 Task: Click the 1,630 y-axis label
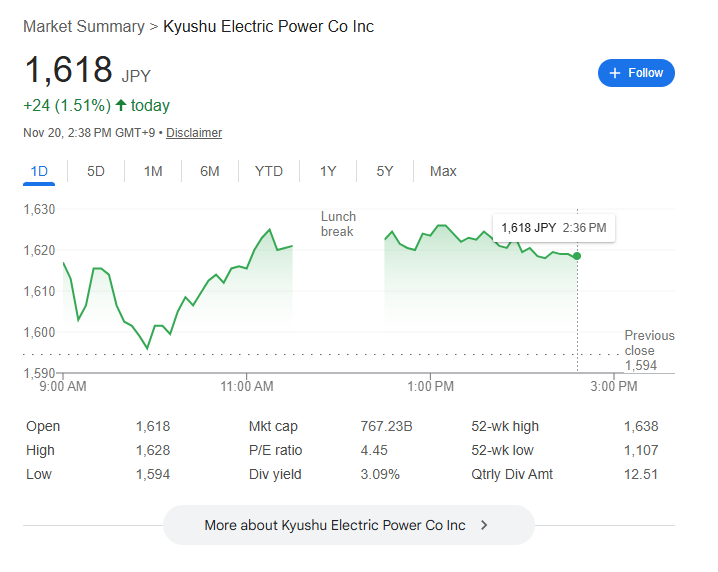coord(39,209)
